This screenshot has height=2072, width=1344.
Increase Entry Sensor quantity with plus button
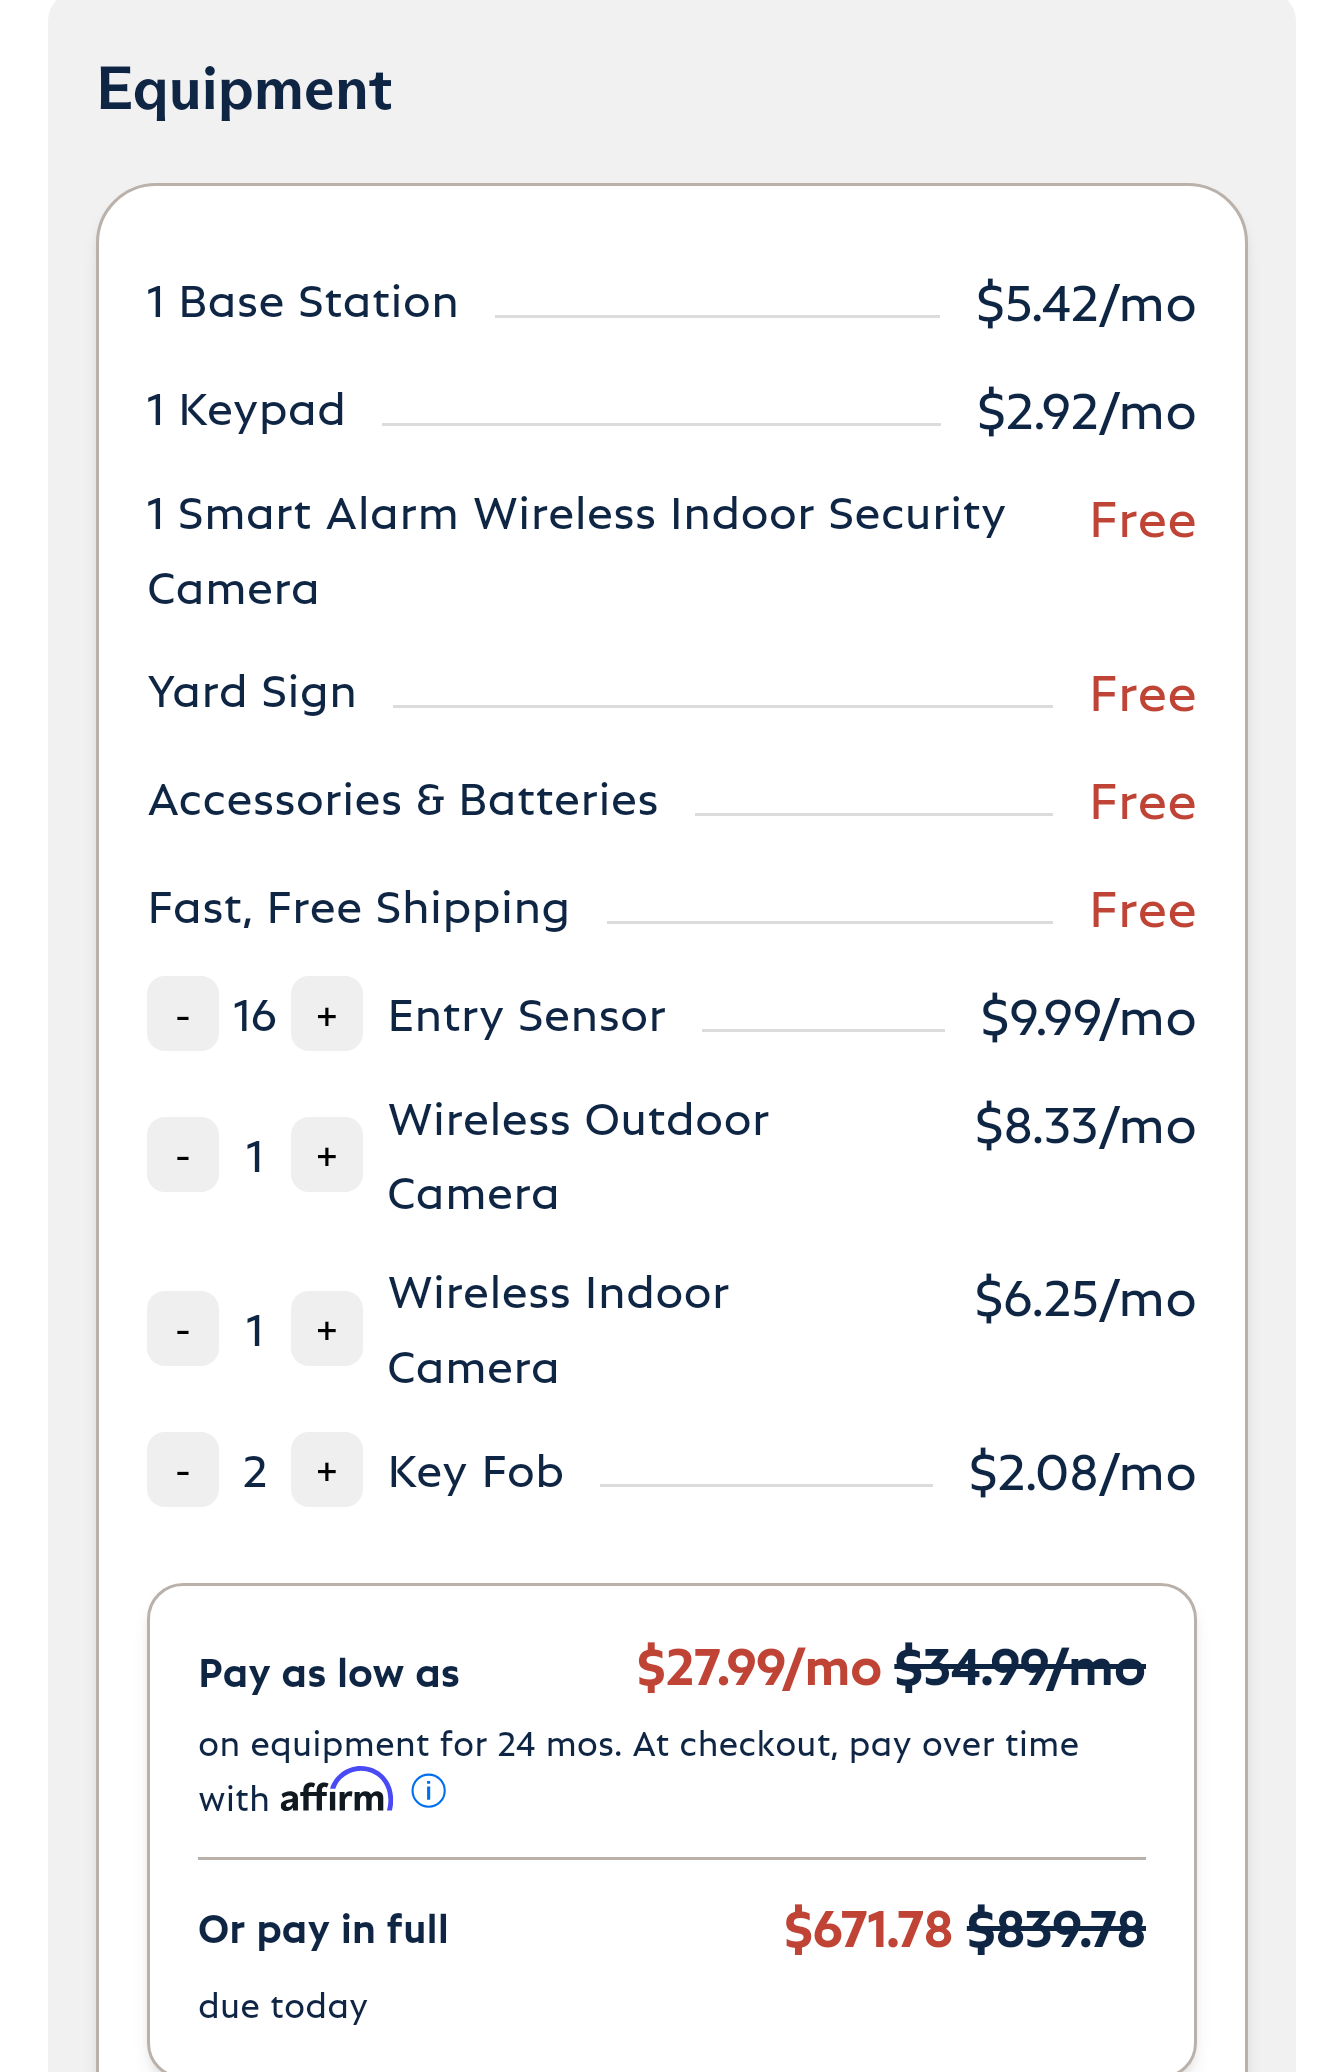coord(326,1014)
